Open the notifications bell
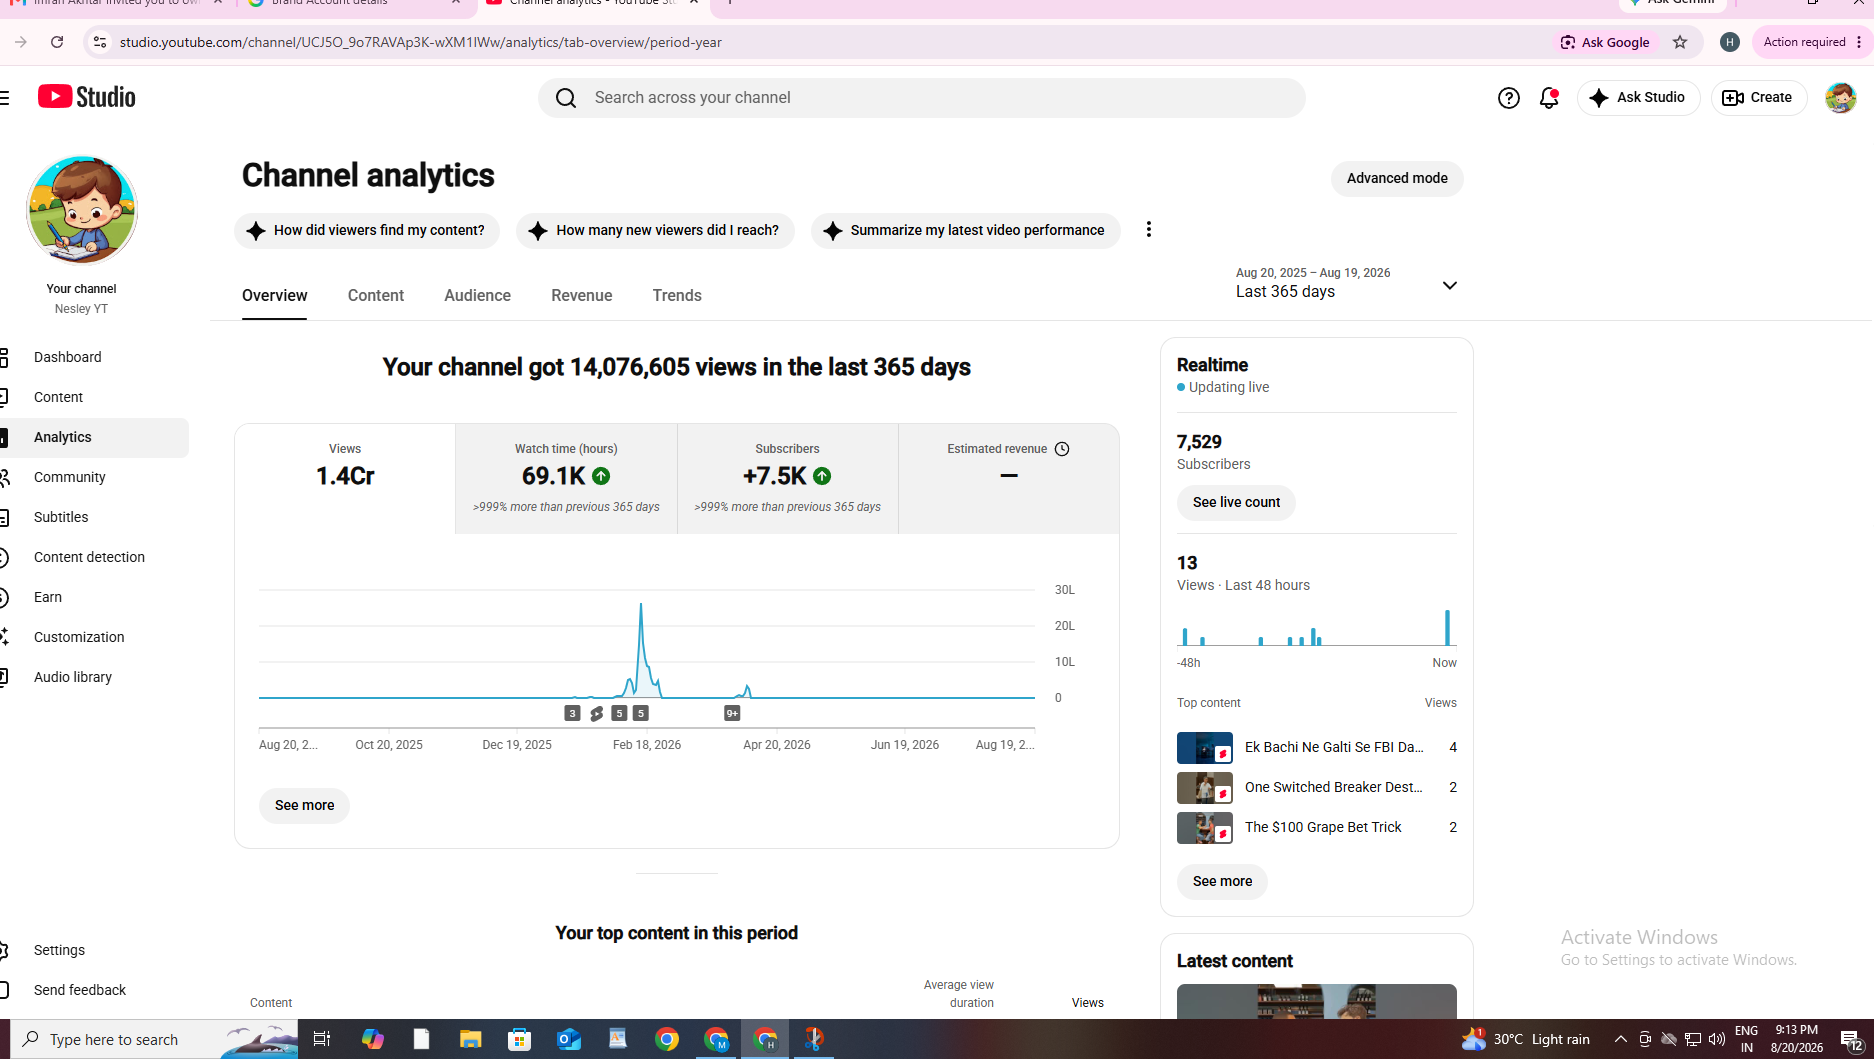The image size is (1874, 1059). point(1549,98)
